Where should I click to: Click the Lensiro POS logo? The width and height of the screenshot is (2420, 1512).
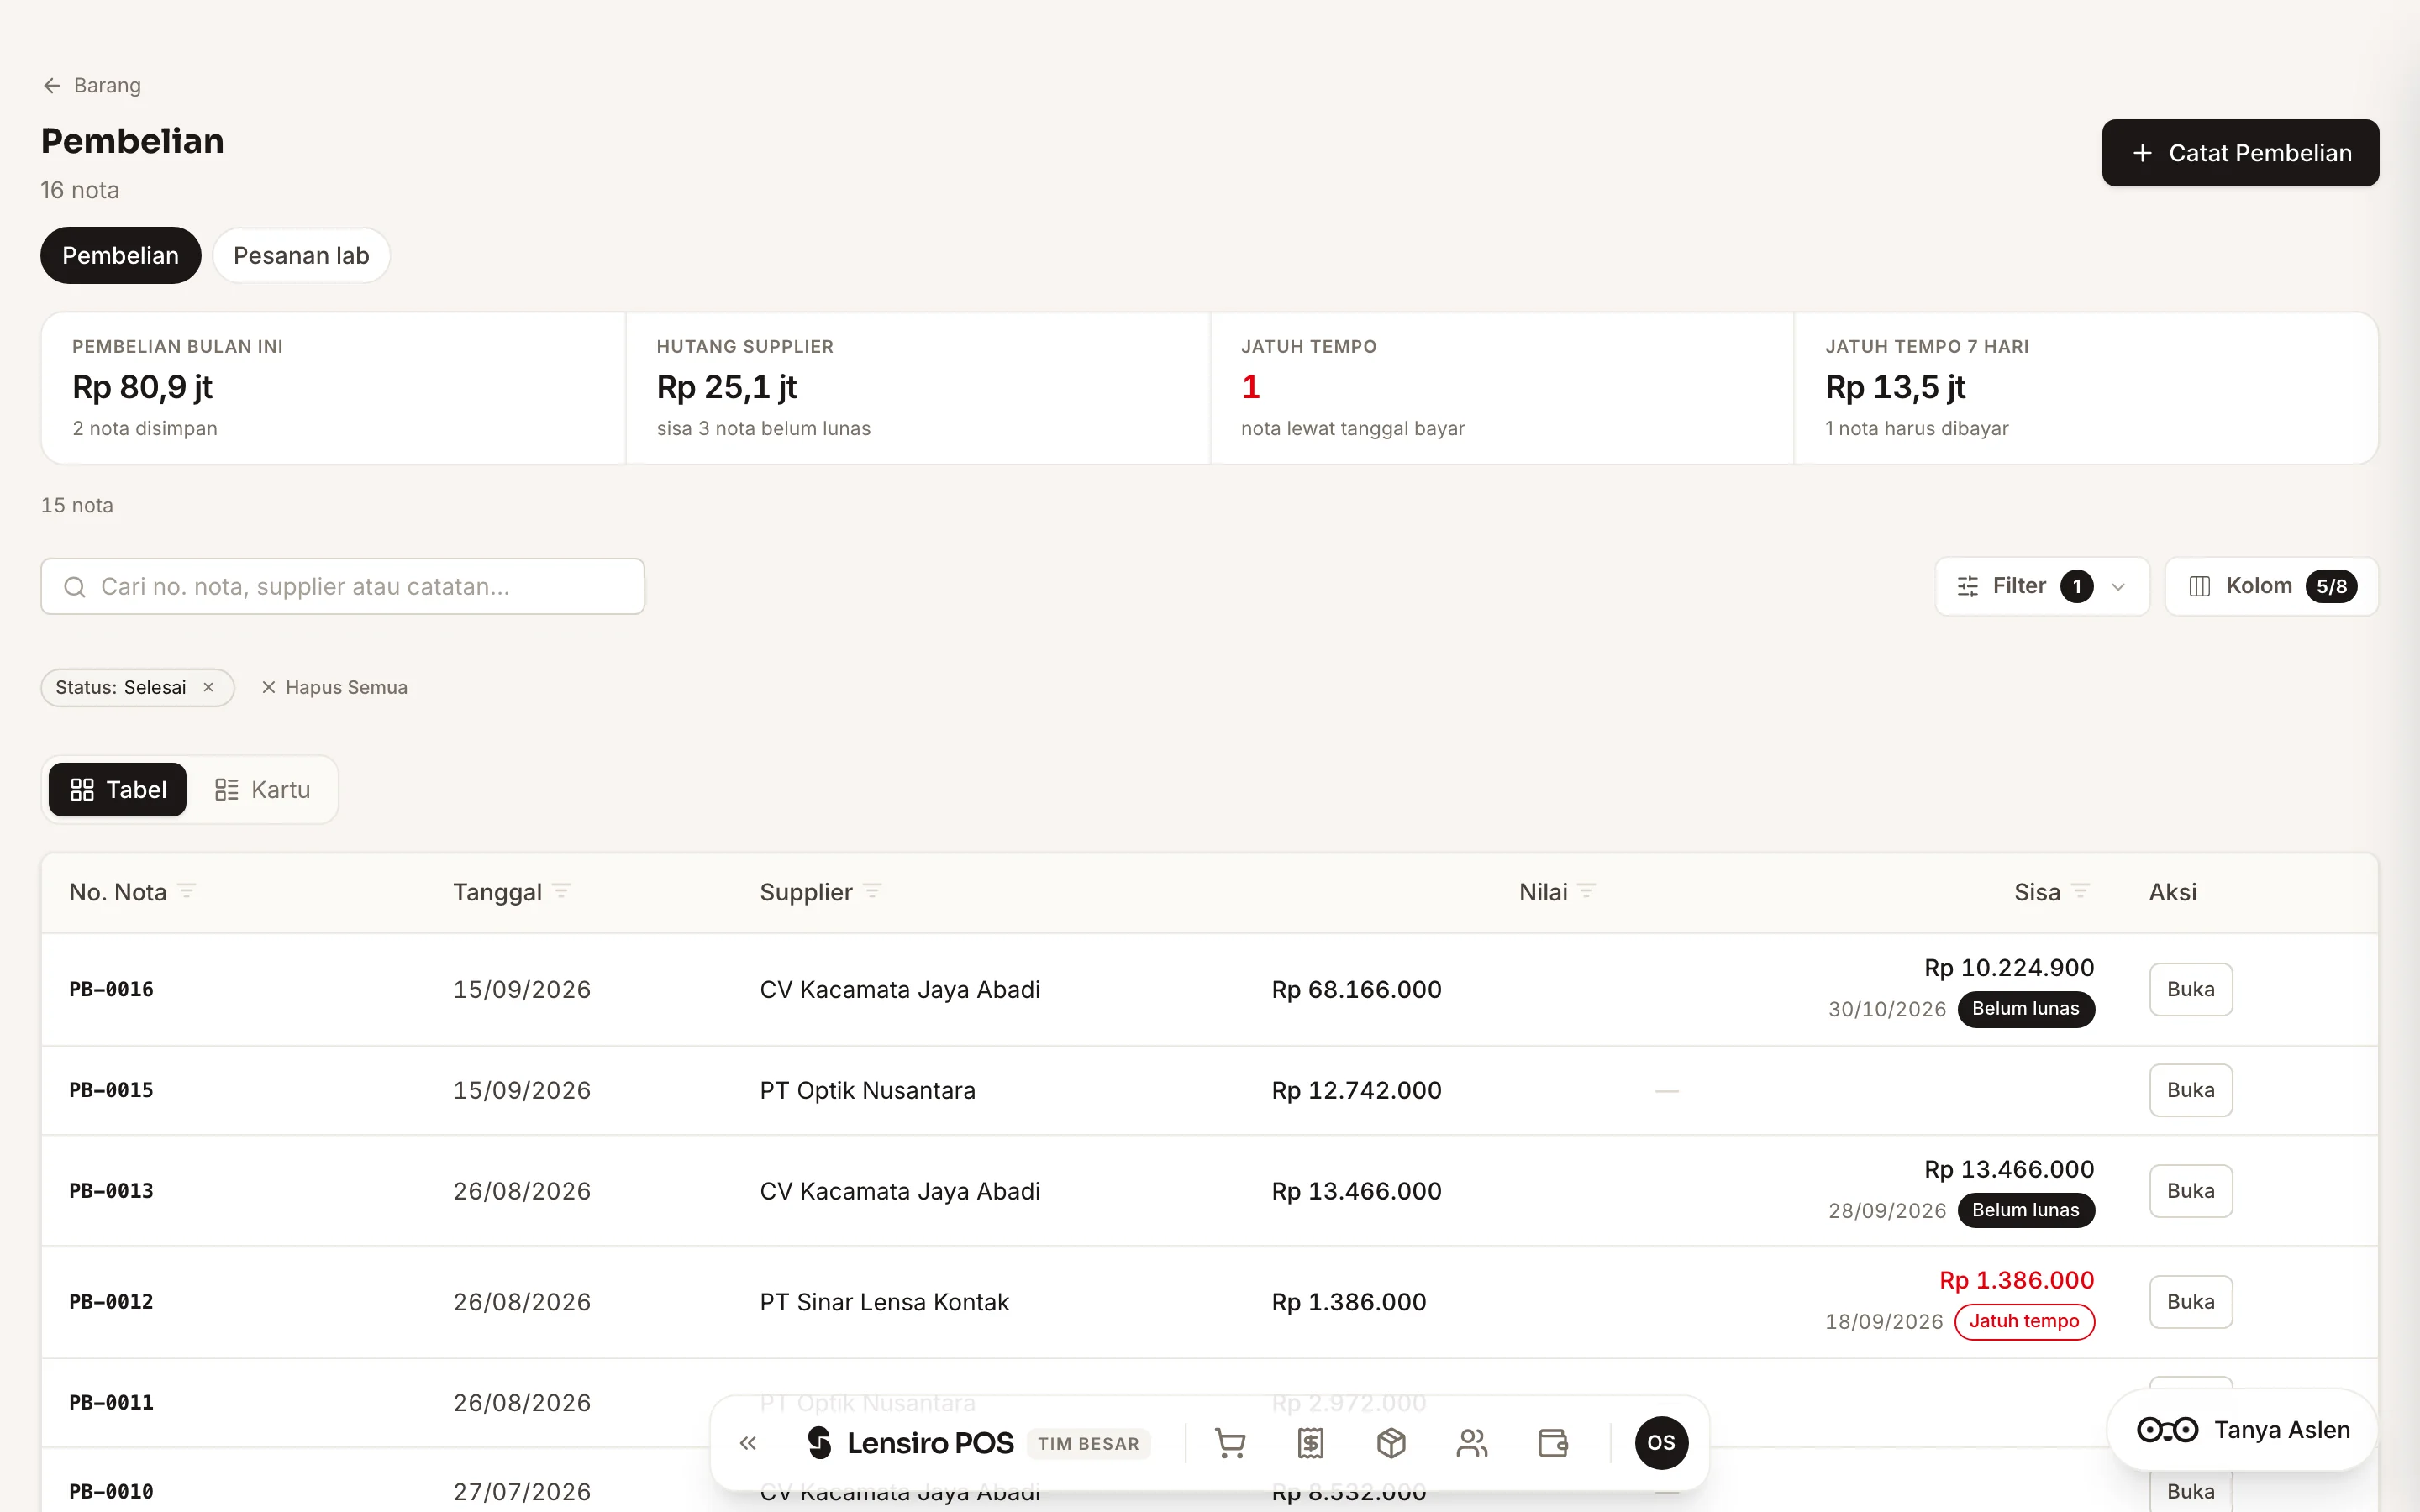[x=910, y=1443]
